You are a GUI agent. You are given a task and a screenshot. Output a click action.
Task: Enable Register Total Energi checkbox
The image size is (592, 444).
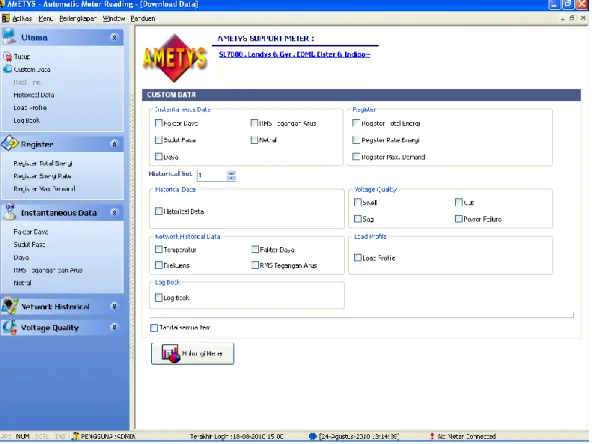[x=356, y=123]
